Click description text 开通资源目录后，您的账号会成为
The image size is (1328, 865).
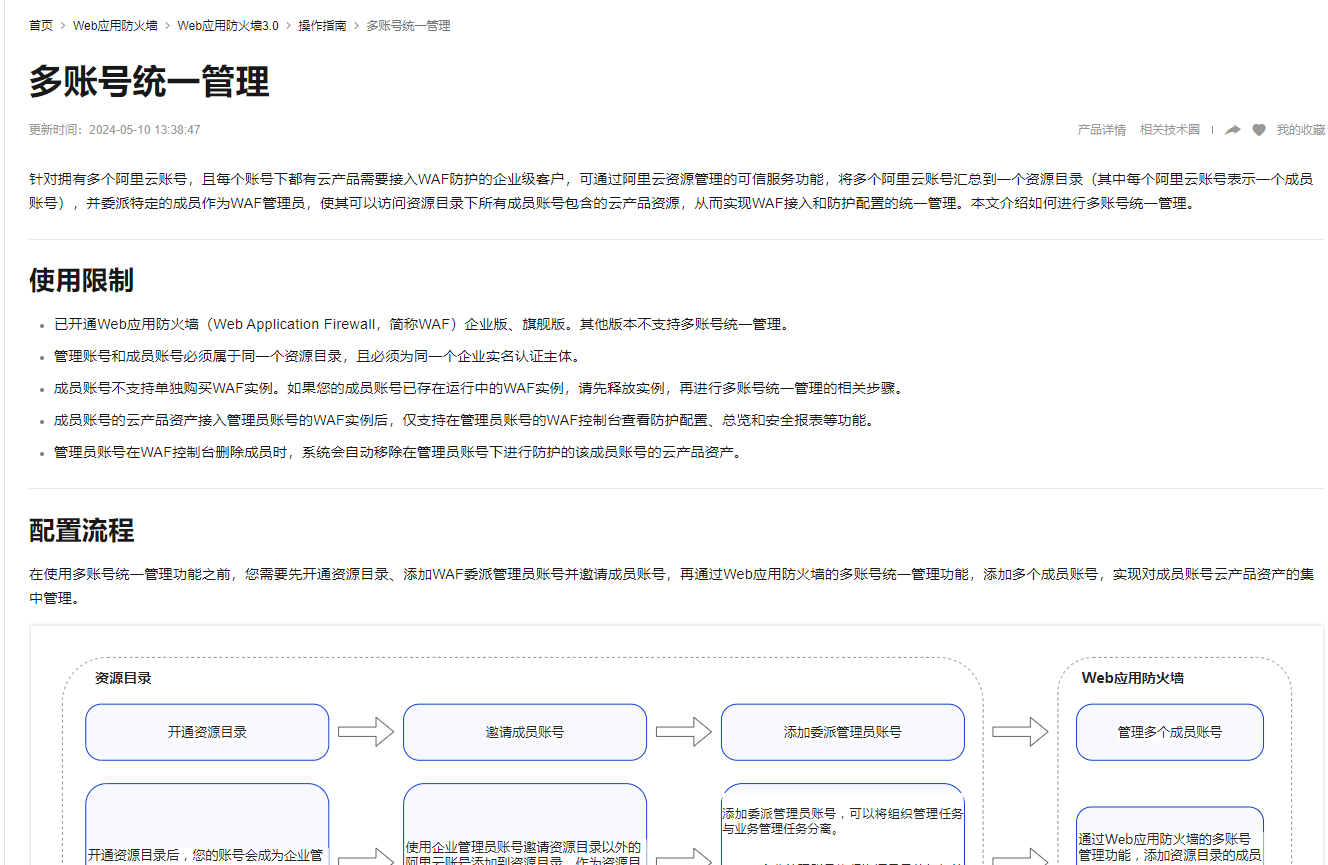(x=207, y=856)
